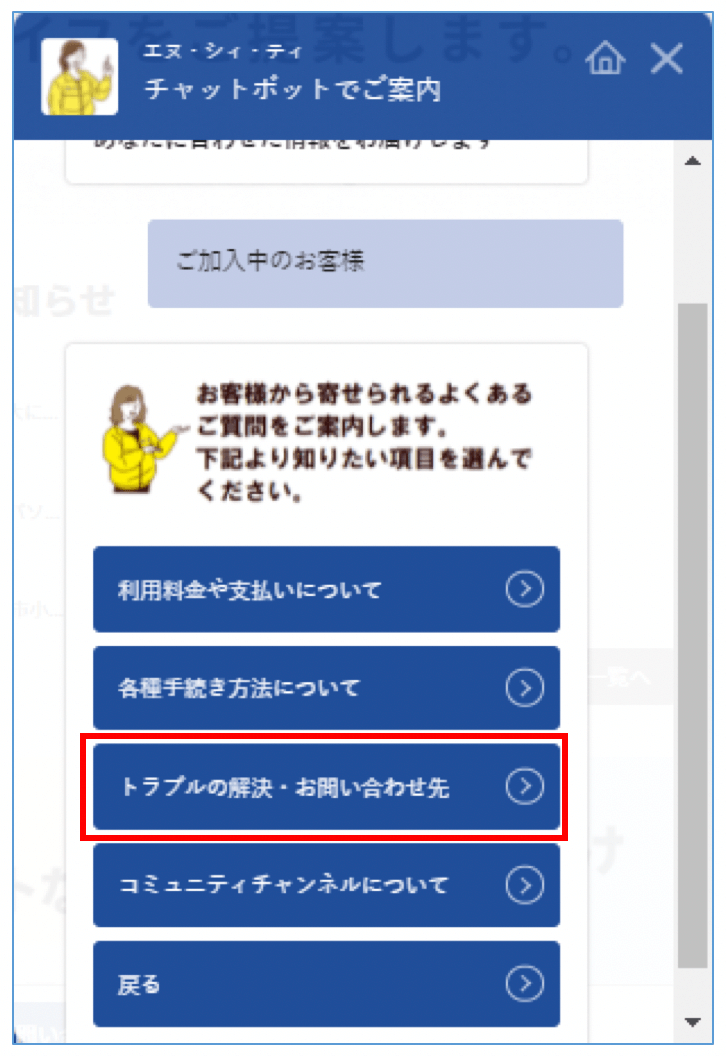Click the home icon in chatbot header
This screenshot has width=726, height=1056.
pos(605,58)
